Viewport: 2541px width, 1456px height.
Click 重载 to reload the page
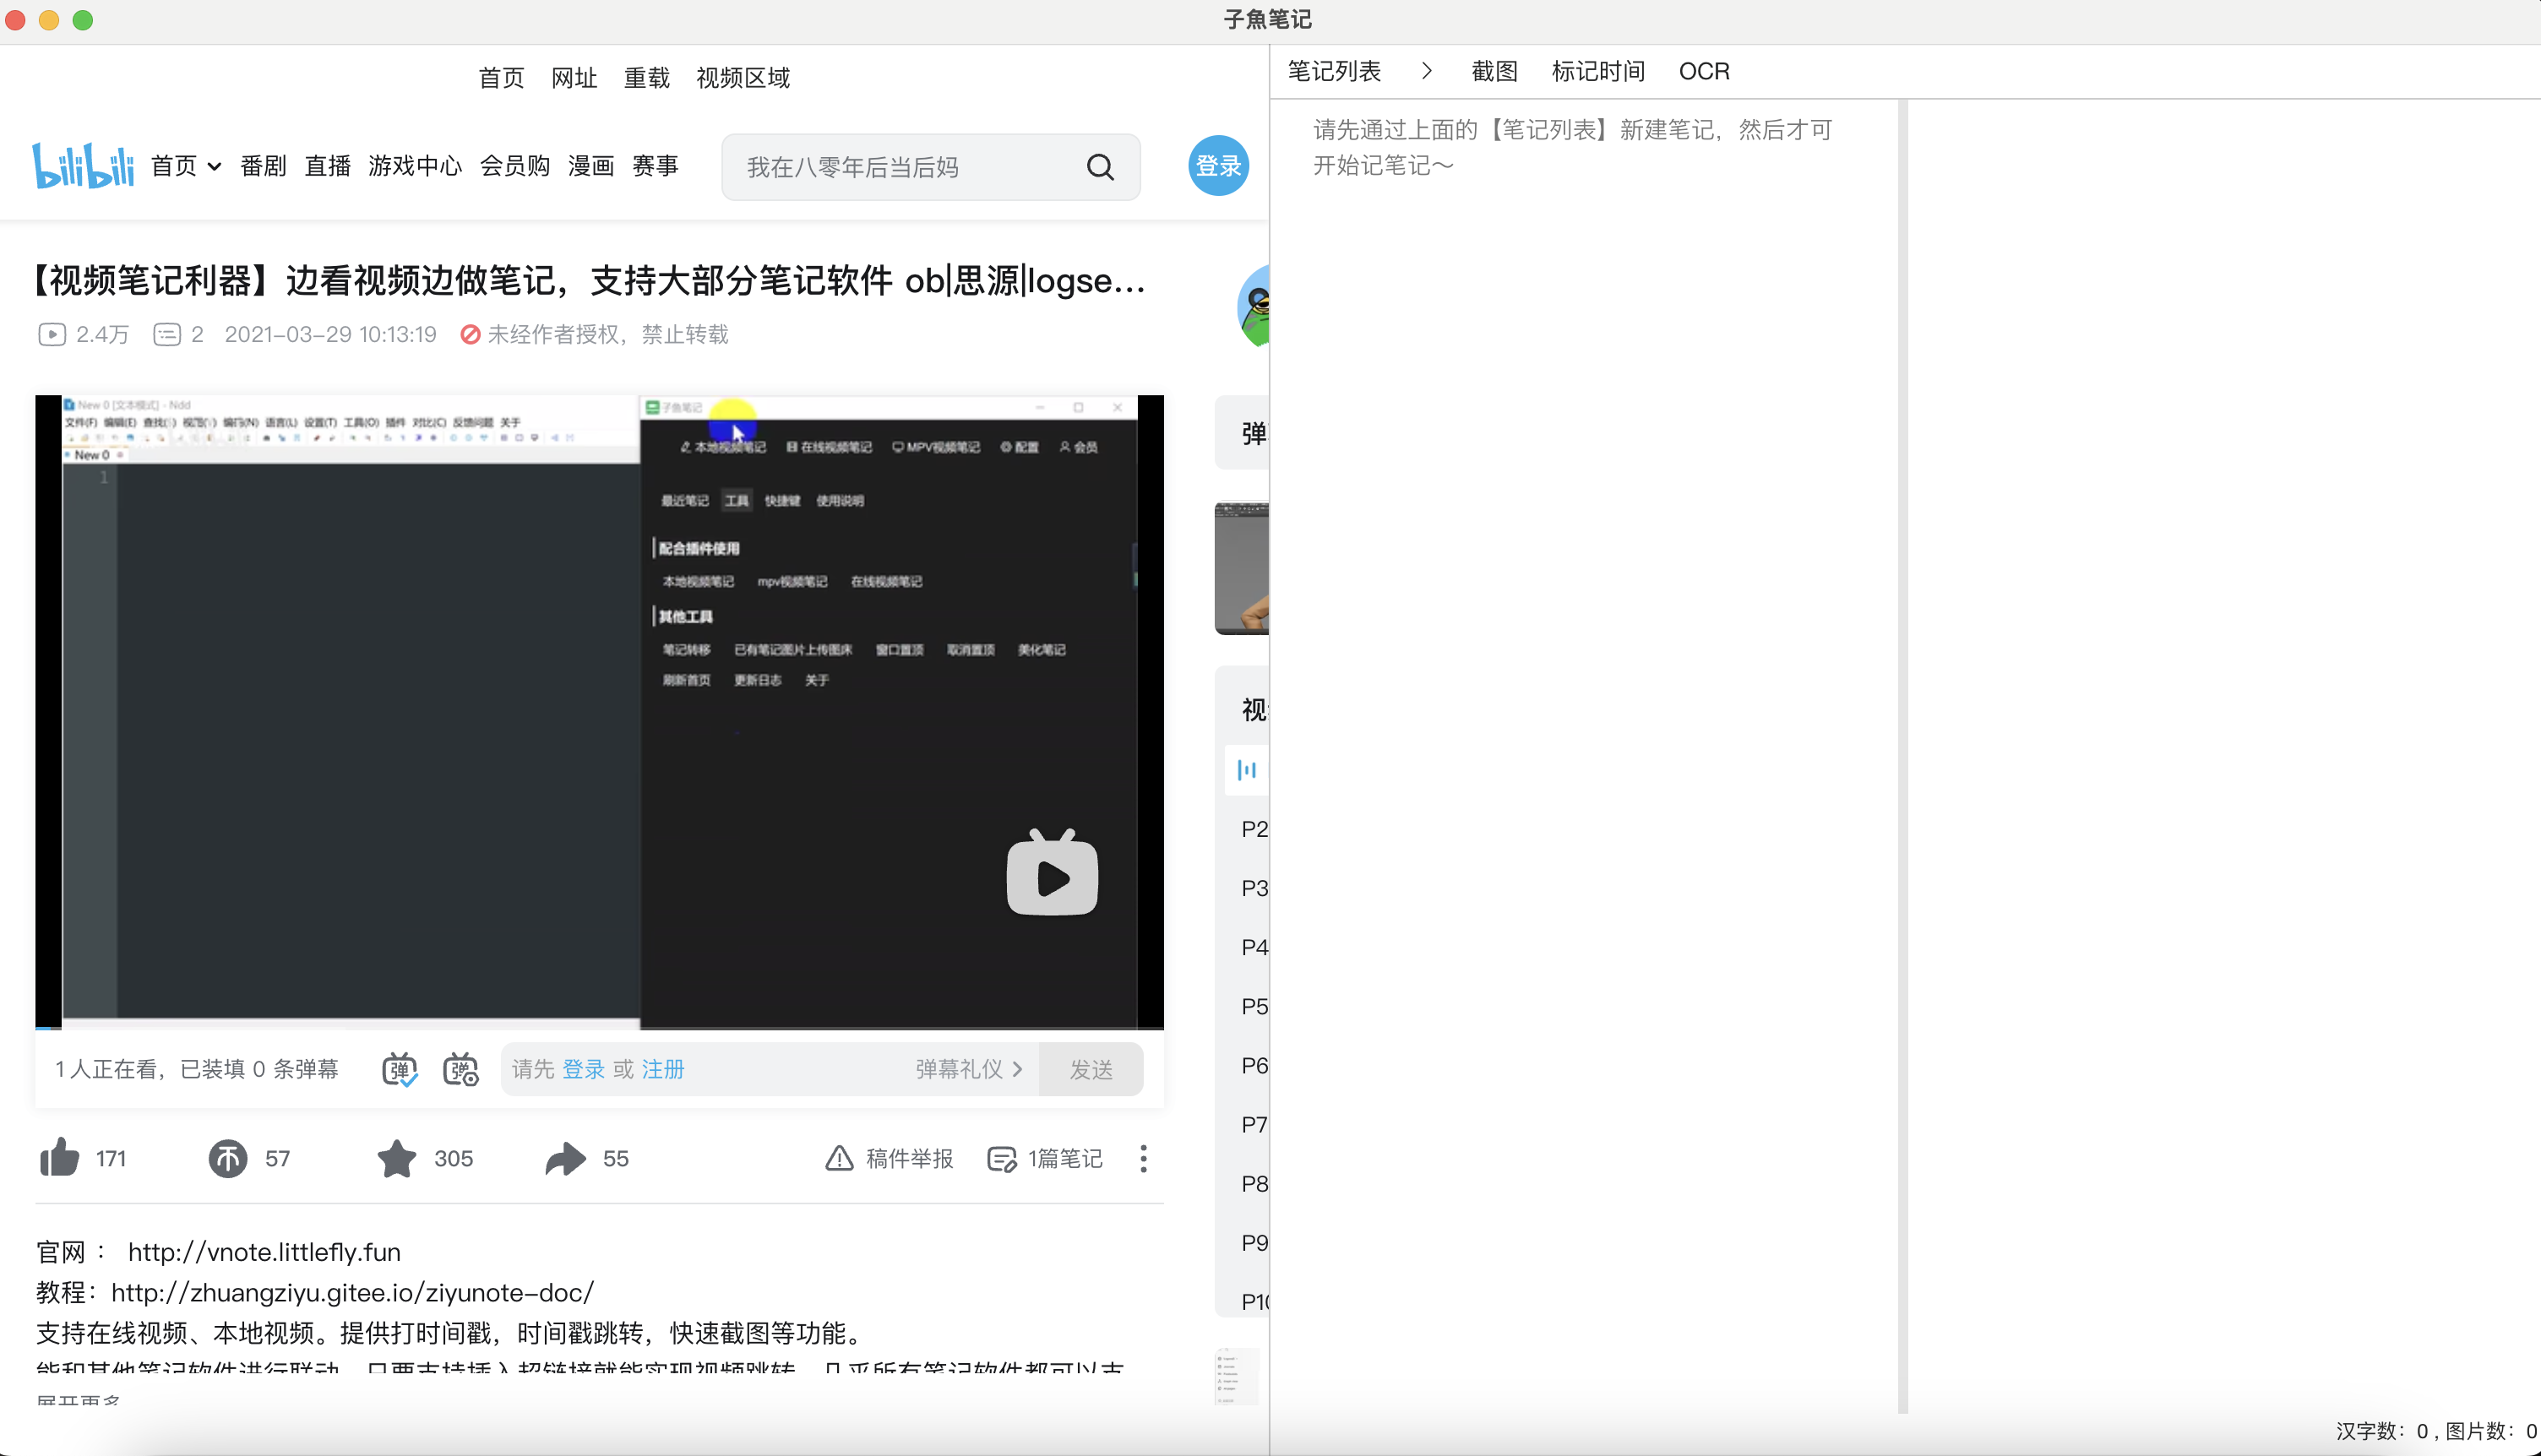(647, 78)
